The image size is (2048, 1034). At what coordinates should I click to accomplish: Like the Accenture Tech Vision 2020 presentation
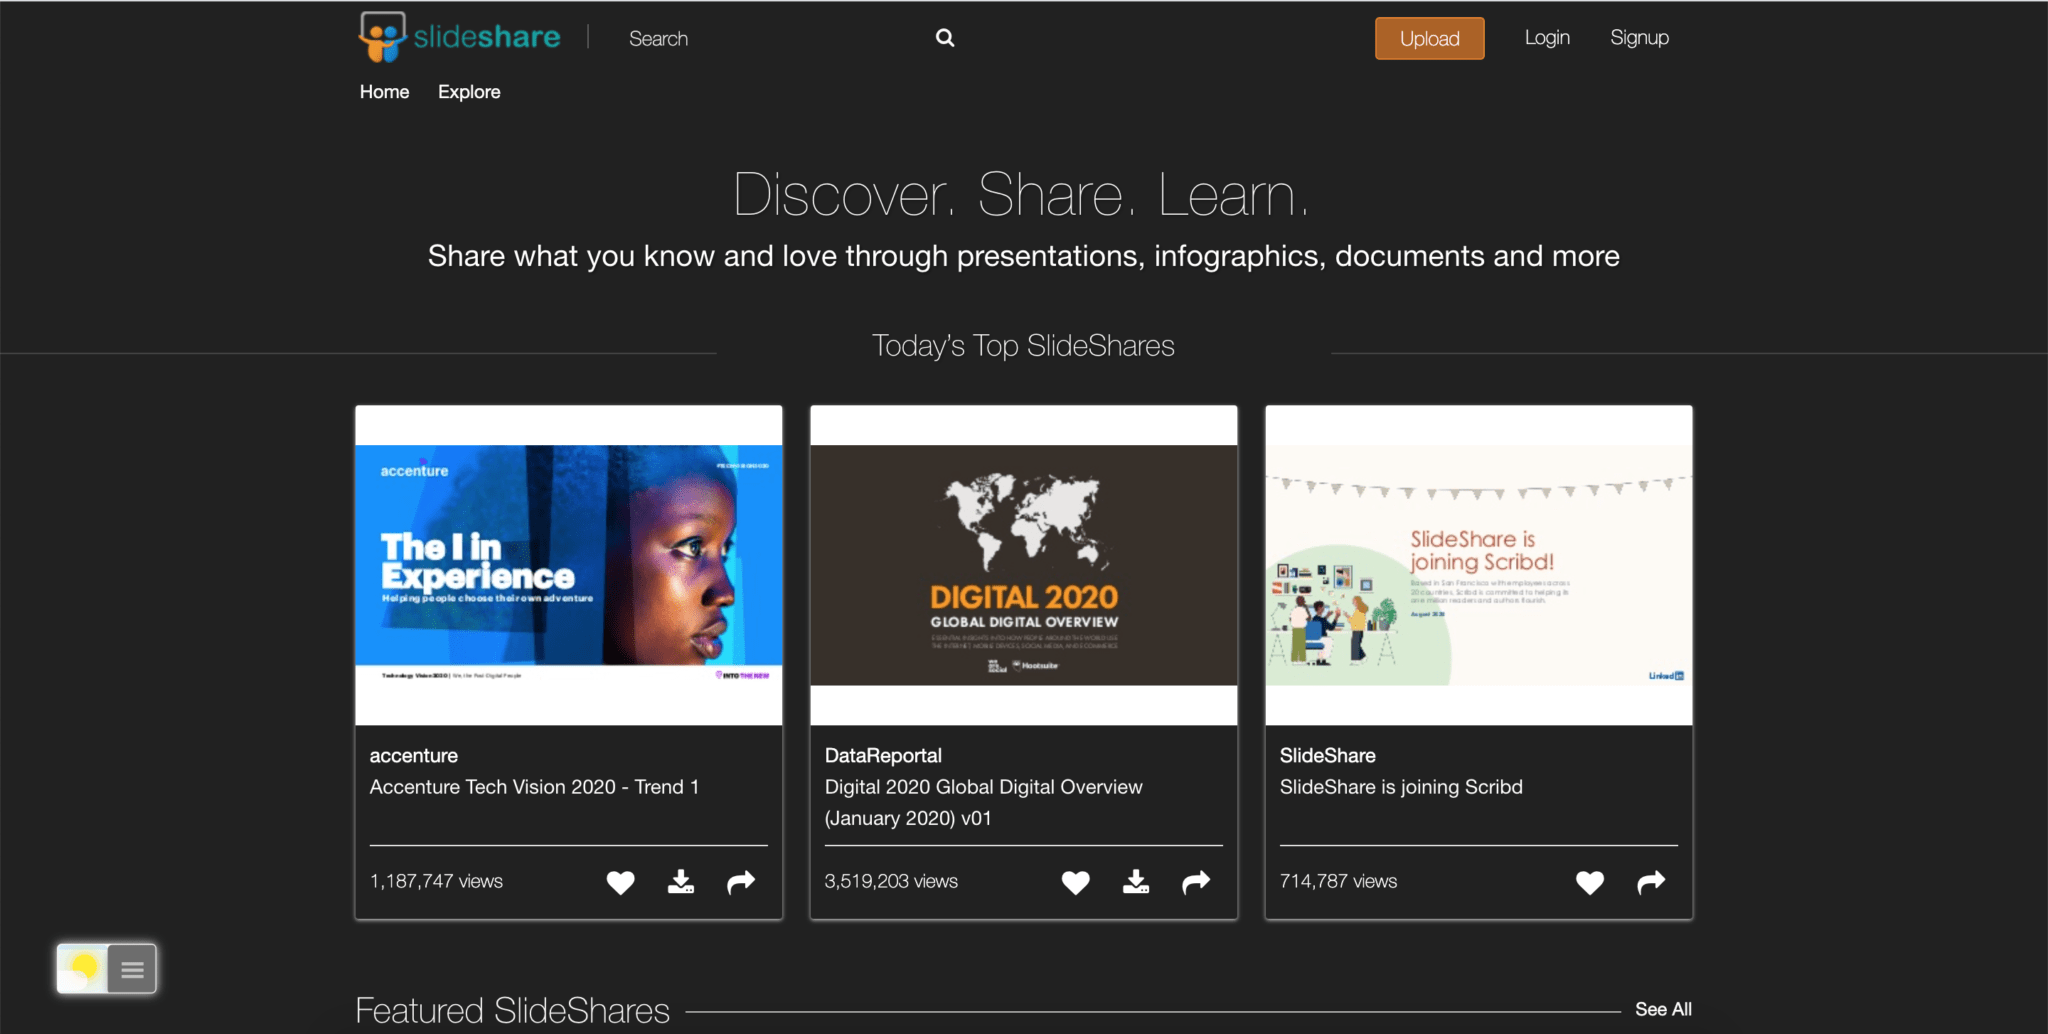pos(620,881)
